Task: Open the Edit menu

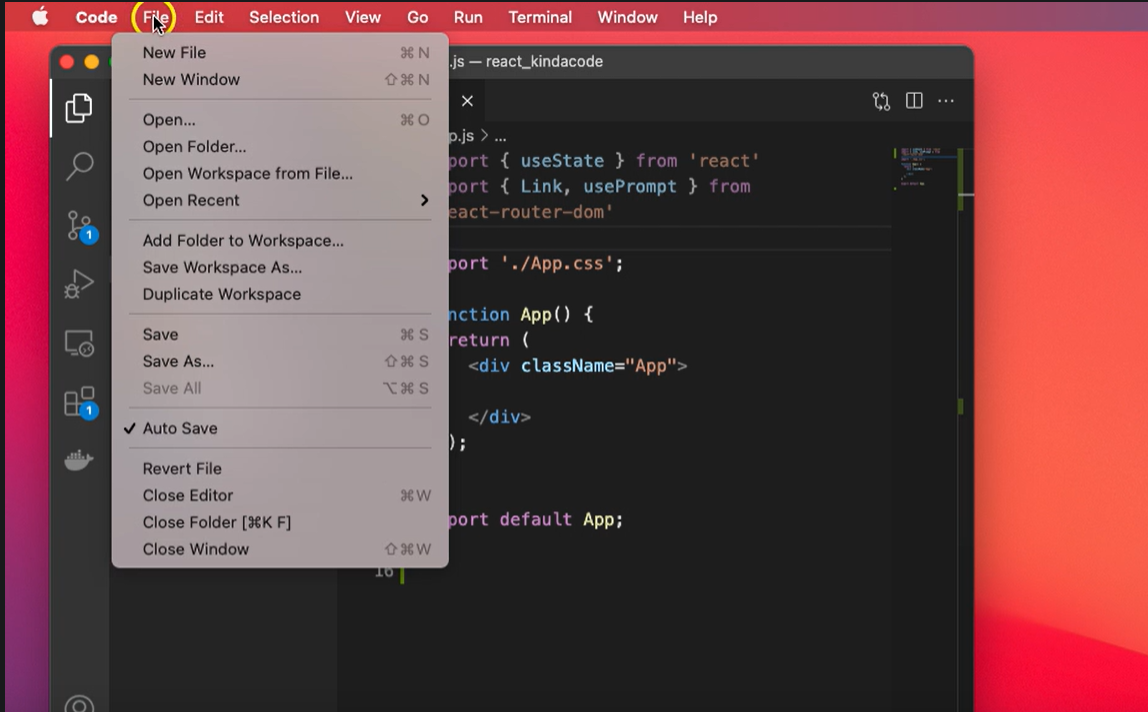Action: point(209,17)
